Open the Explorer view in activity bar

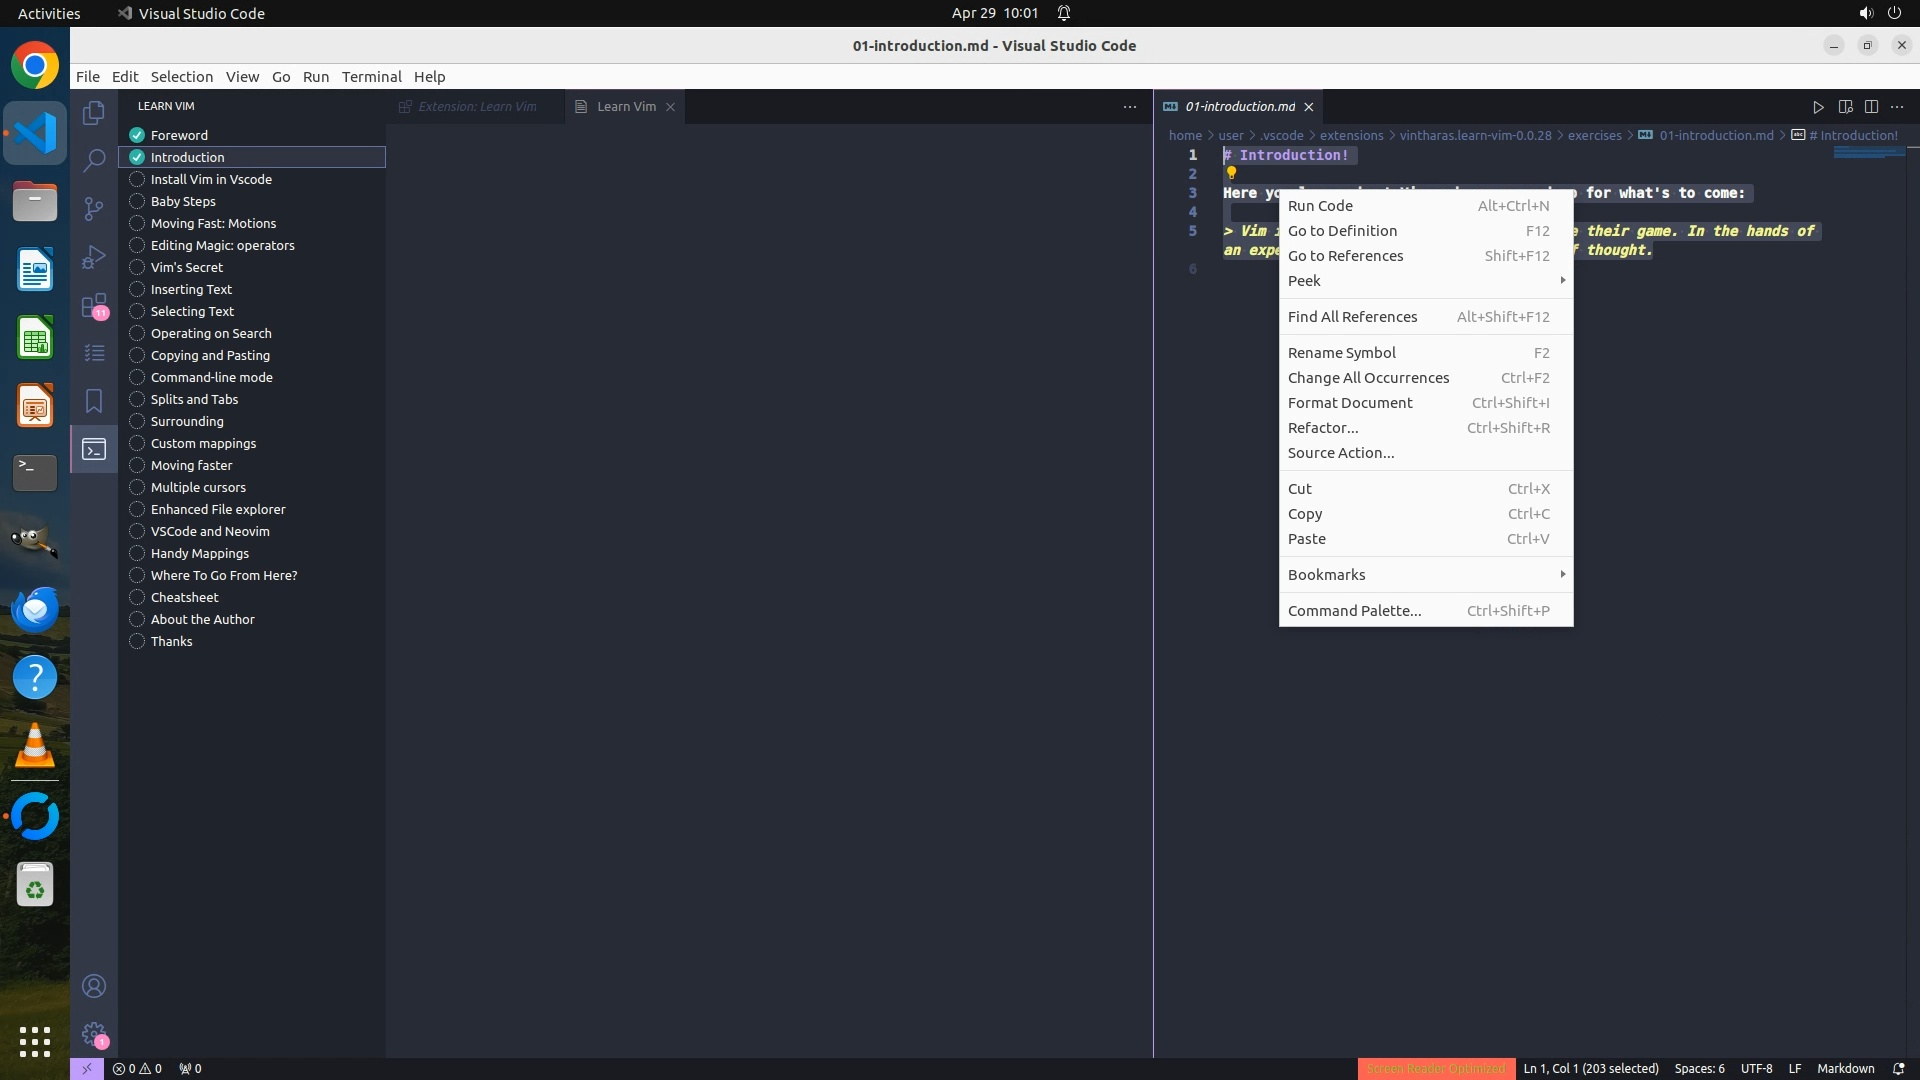[x=94, y=113]
